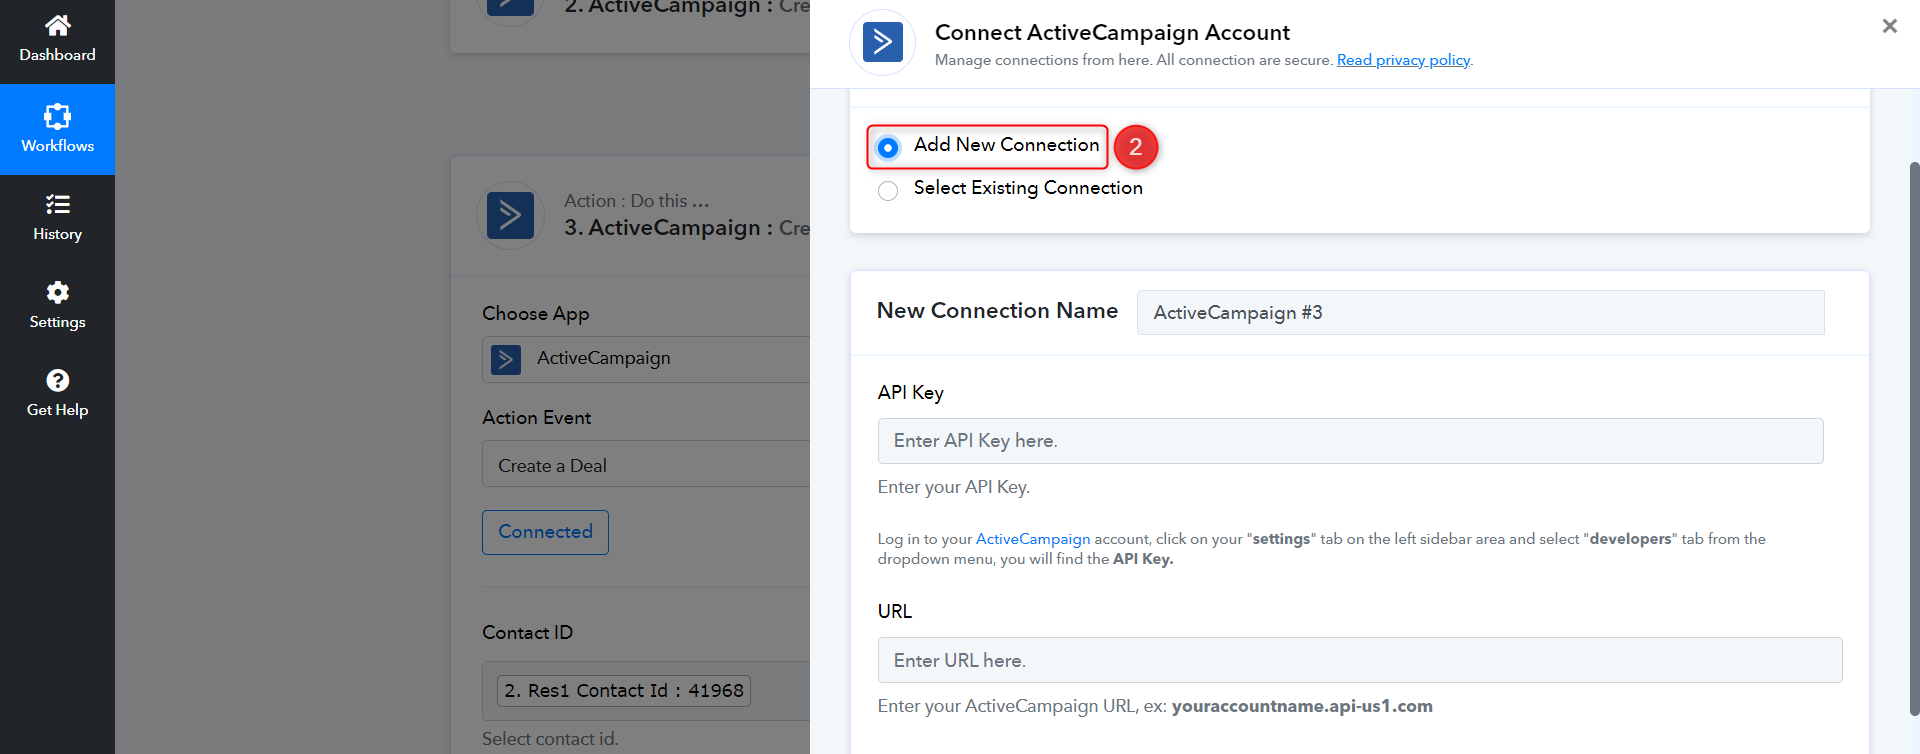1920x754 pixels.
Task: Open the Action Event Create a Deal dropdown
Action: [646, 464]
